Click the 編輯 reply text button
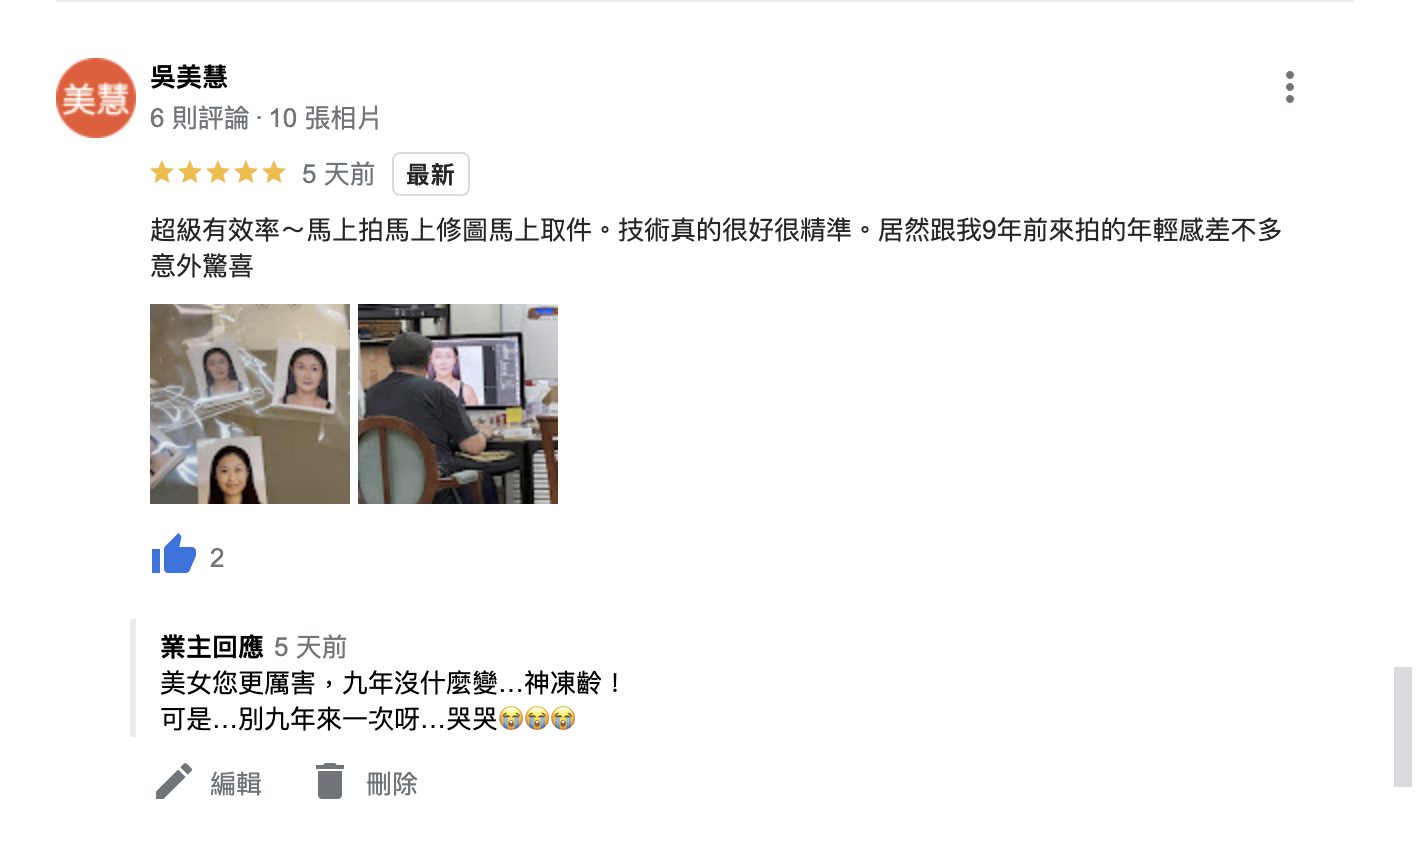 236,783
